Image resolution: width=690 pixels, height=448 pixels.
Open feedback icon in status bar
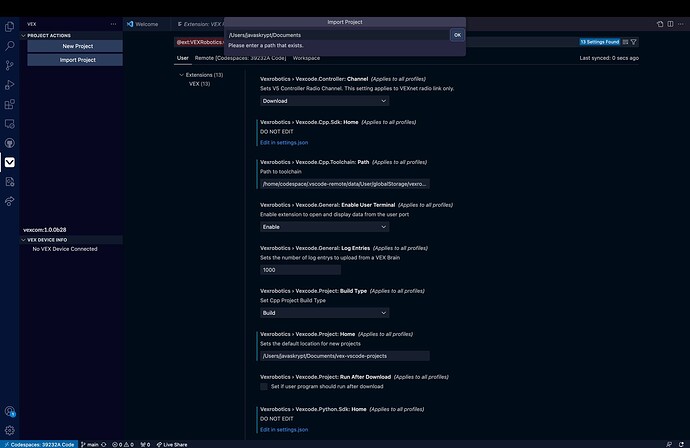pos(669,444)
